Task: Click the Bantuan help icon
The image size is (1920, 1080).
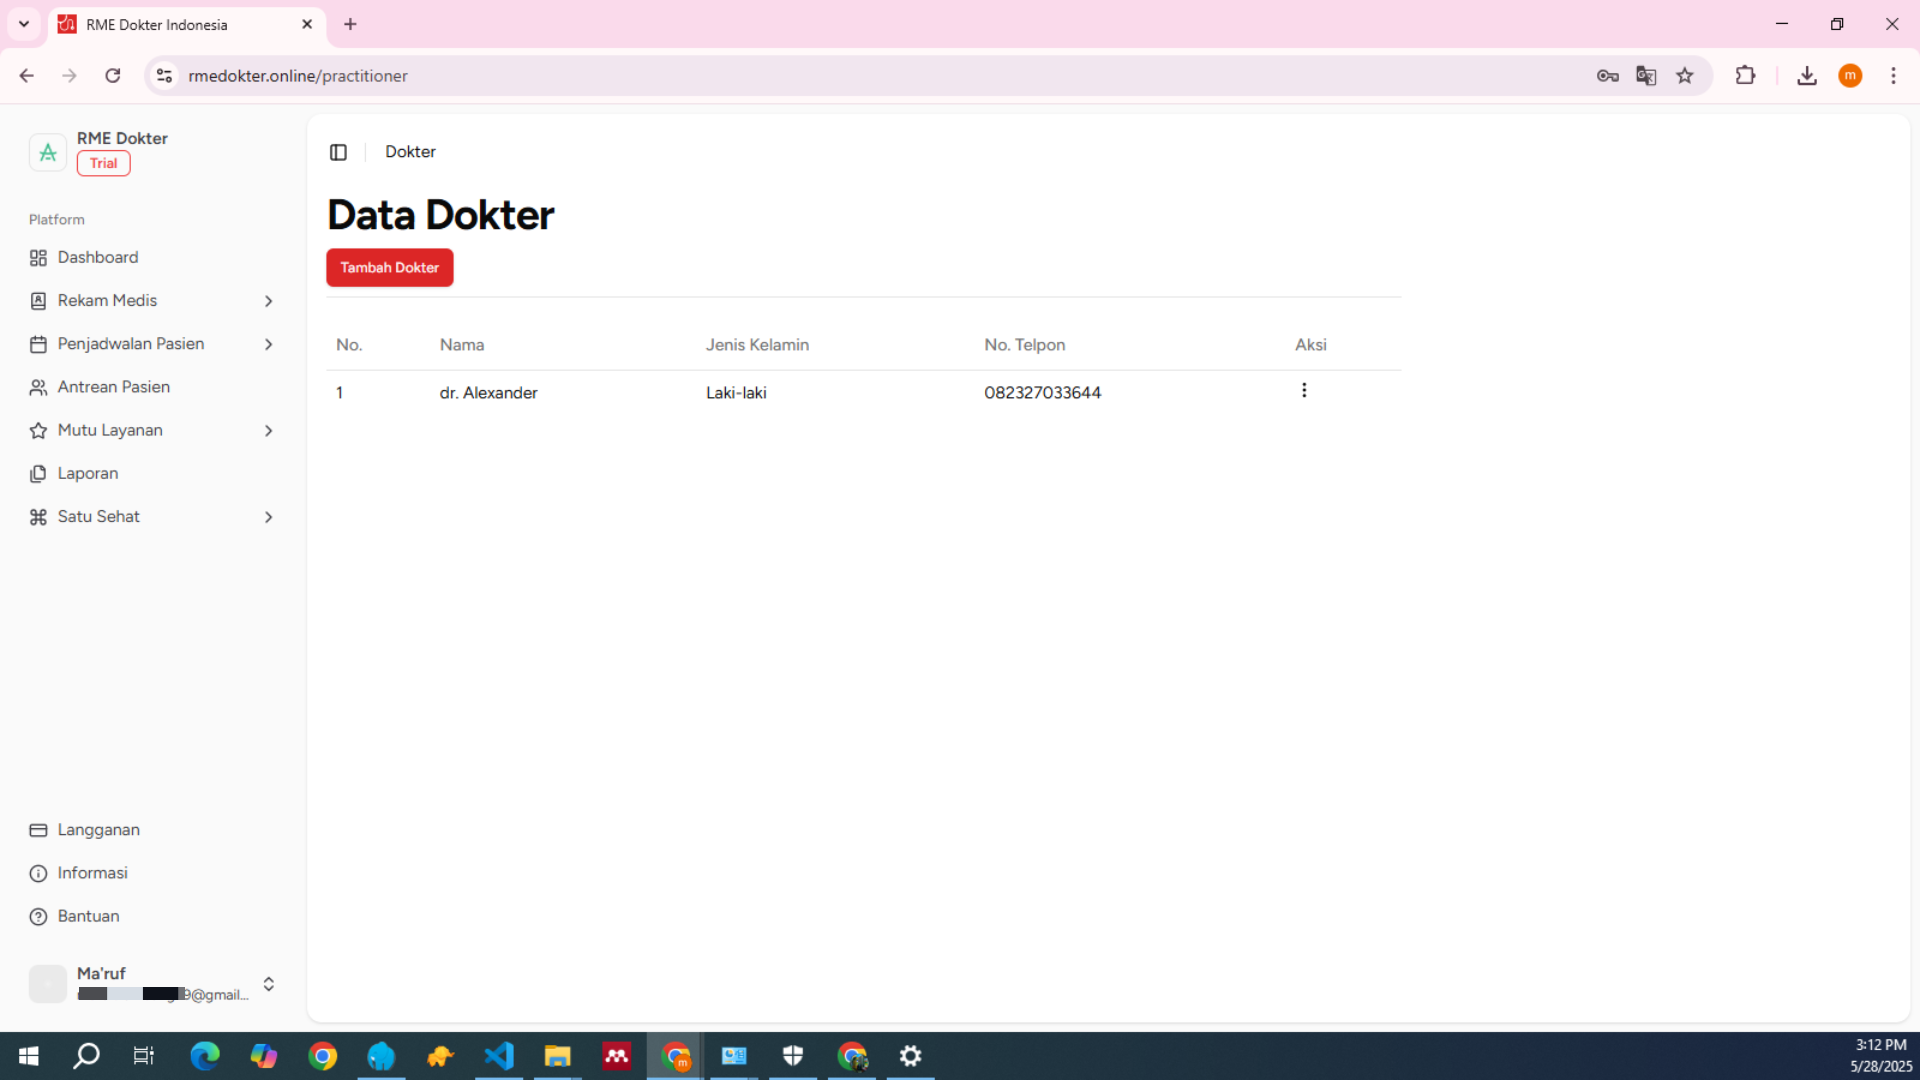Action: click(x=38, y=916)
